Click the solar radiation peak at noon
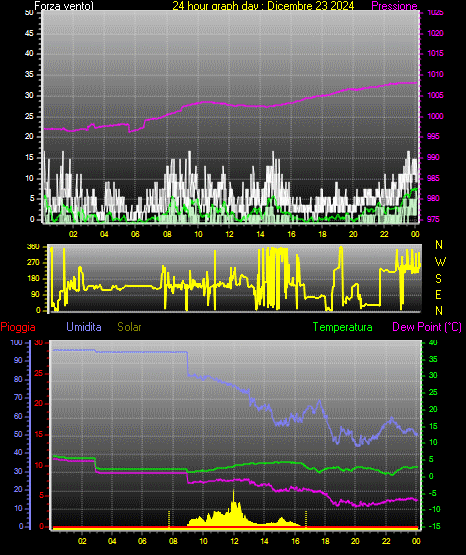Screen dimensions: 466x555 [234, 492]
